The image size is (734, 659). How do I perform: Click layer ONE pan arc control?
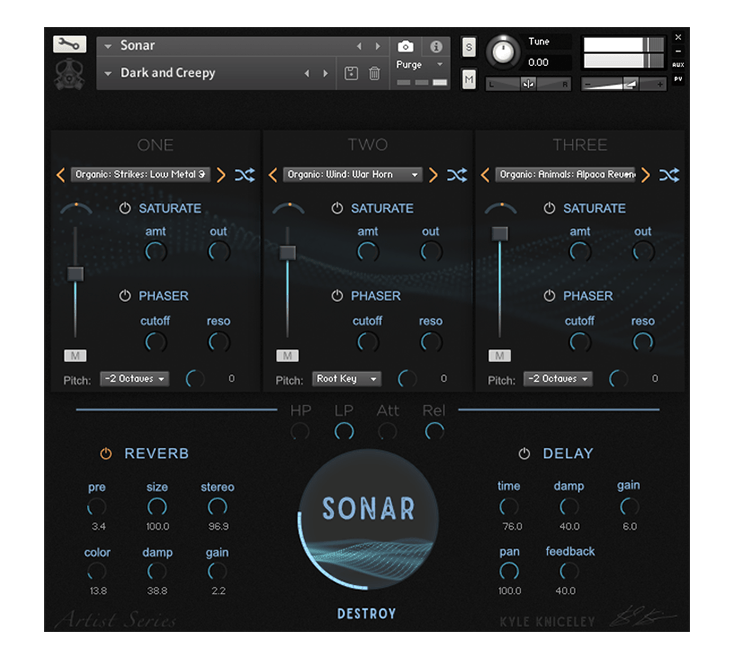point(76,208)
